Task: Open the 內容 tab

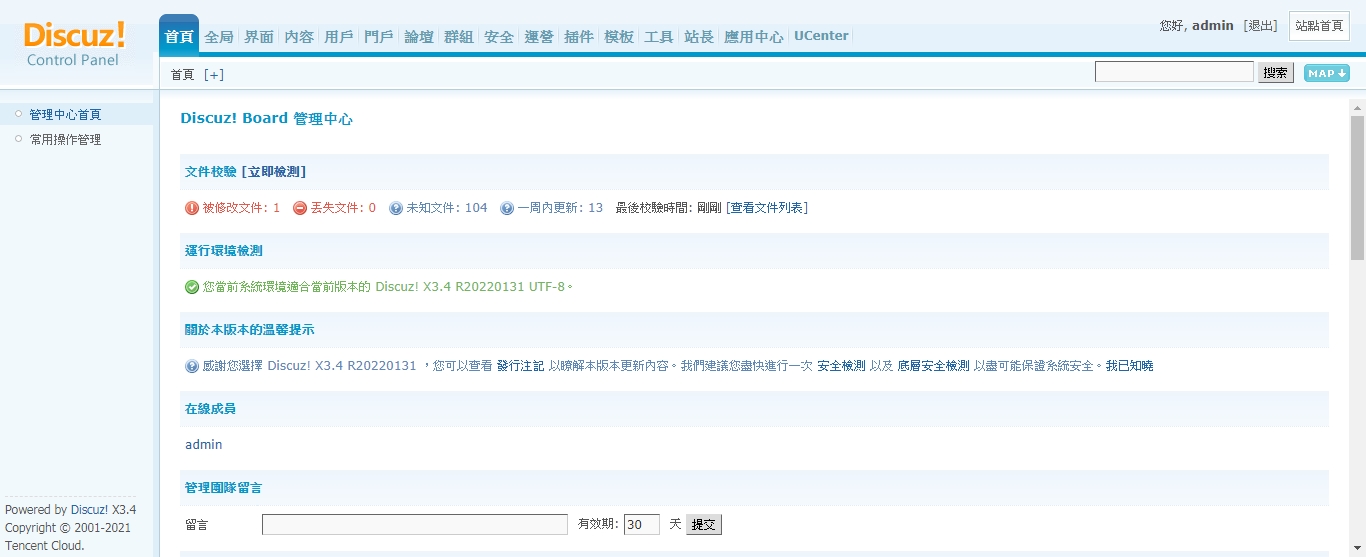Action: pos(299,36)
